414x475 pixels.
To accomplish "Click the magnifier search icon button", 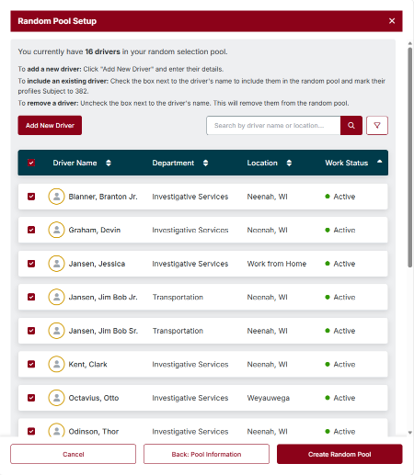I will click(x=351, y=125).
